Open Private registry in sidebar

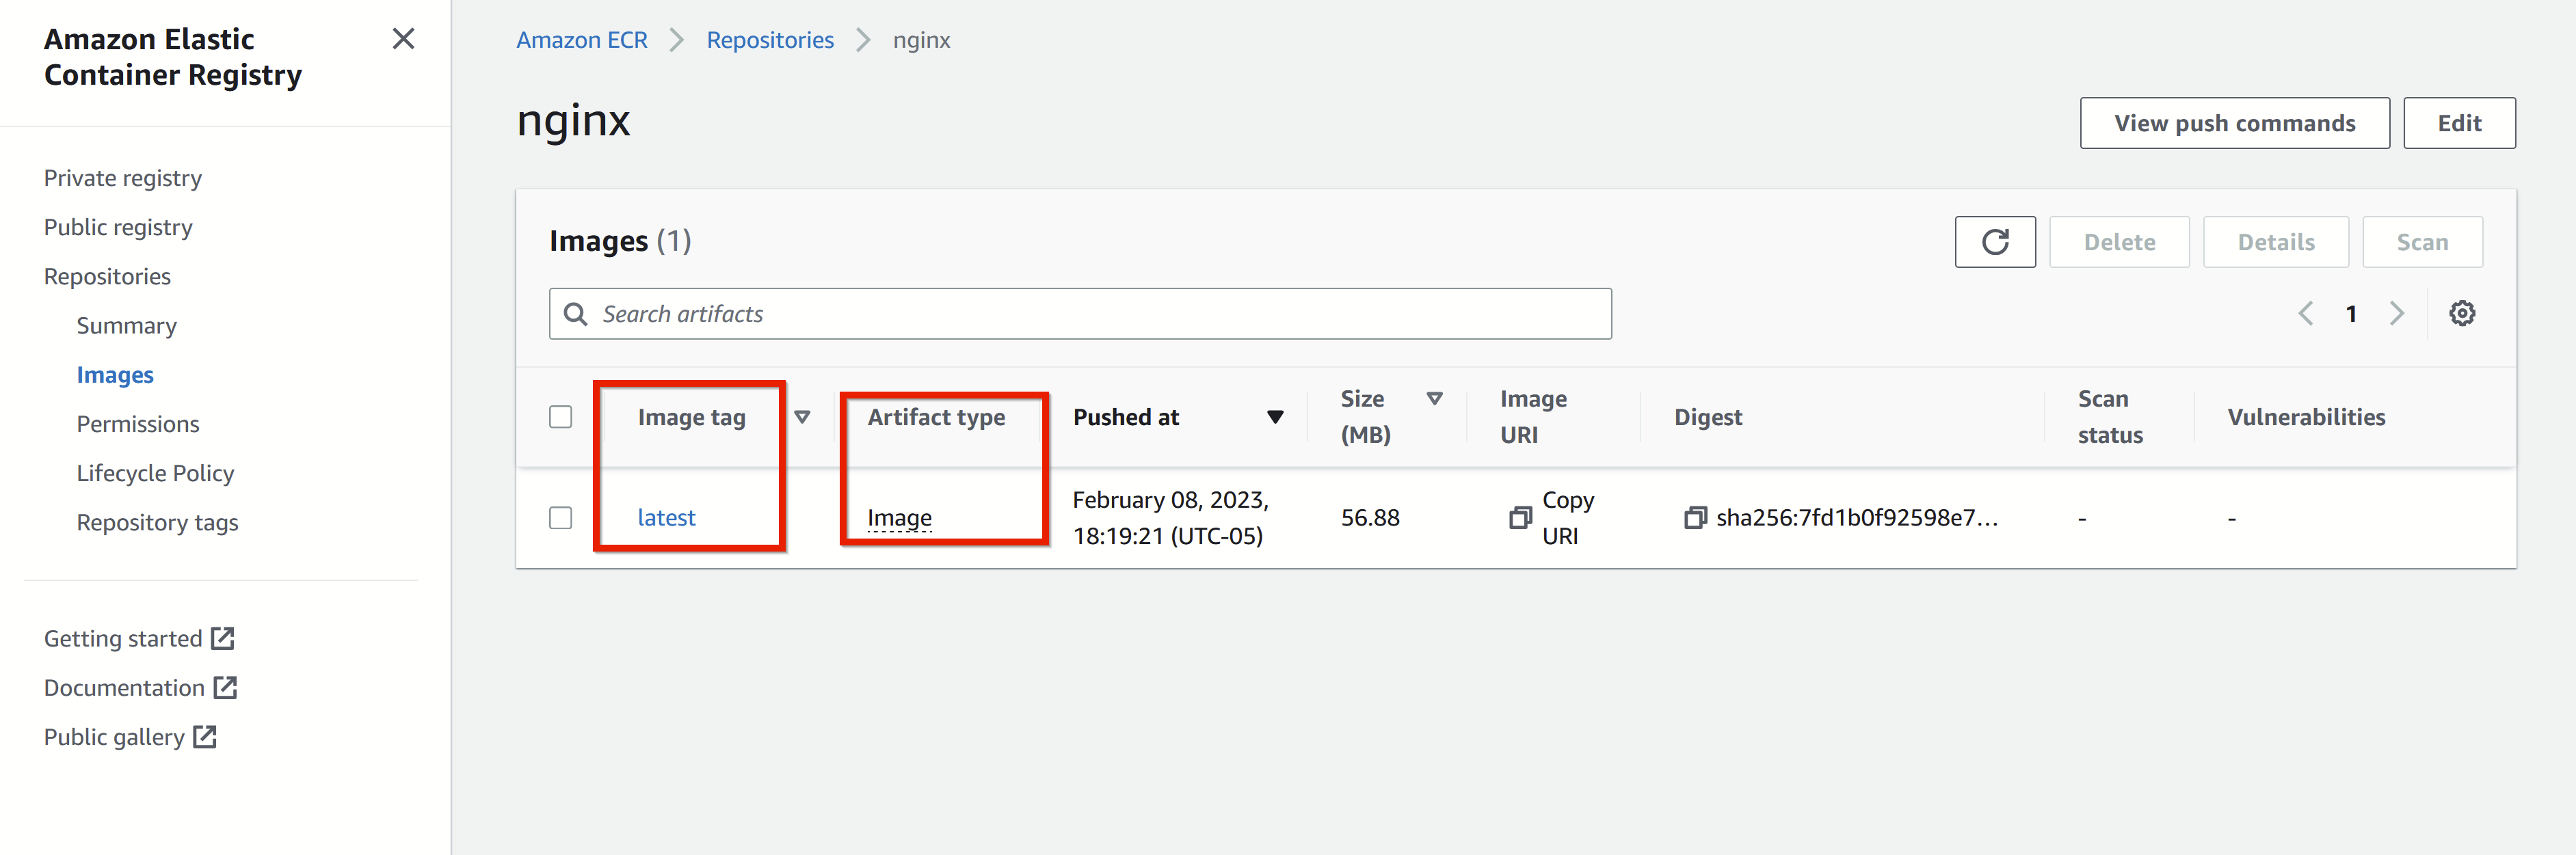(x=123, y=178)
